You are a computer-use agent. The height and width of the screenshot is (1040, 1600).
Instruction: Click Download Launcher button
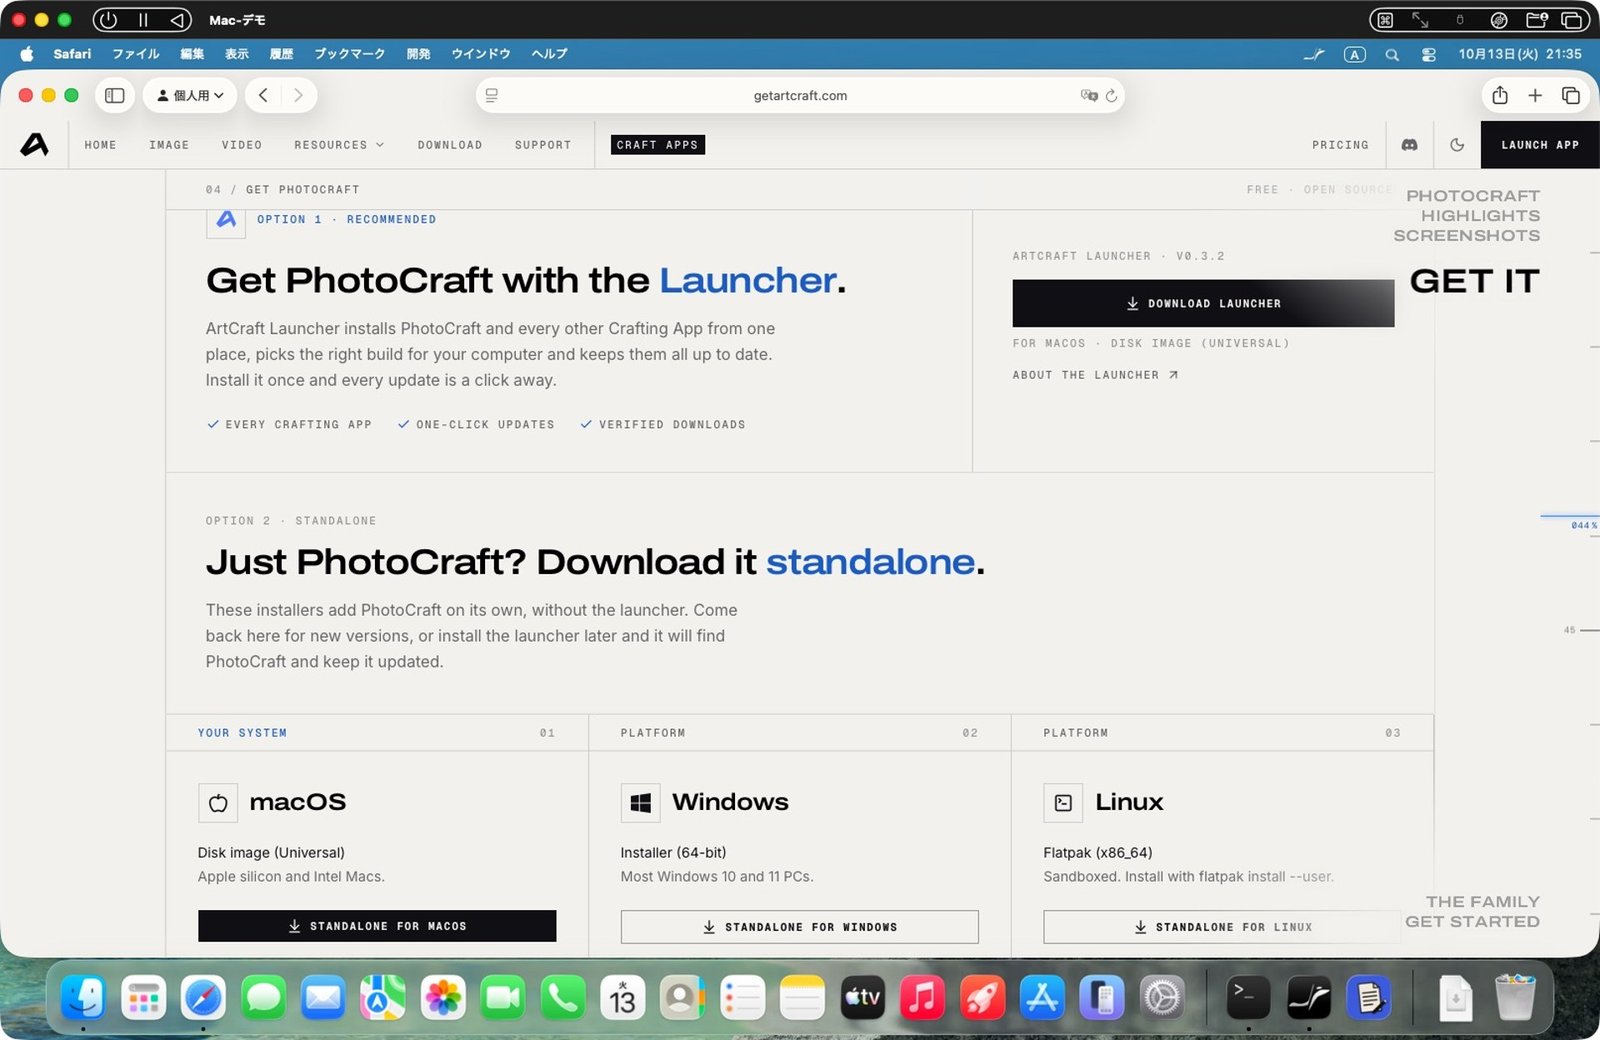(1203, 303)
